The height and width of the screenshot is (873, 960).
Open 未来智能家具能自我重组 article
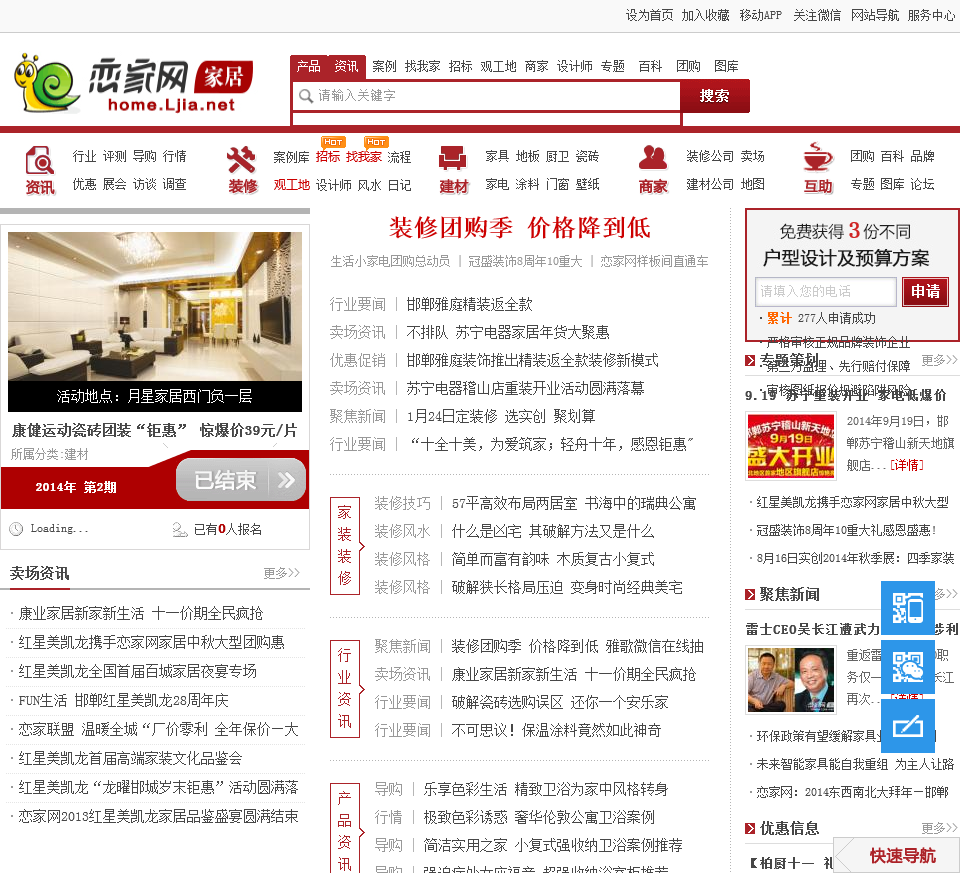pos(855,764)
